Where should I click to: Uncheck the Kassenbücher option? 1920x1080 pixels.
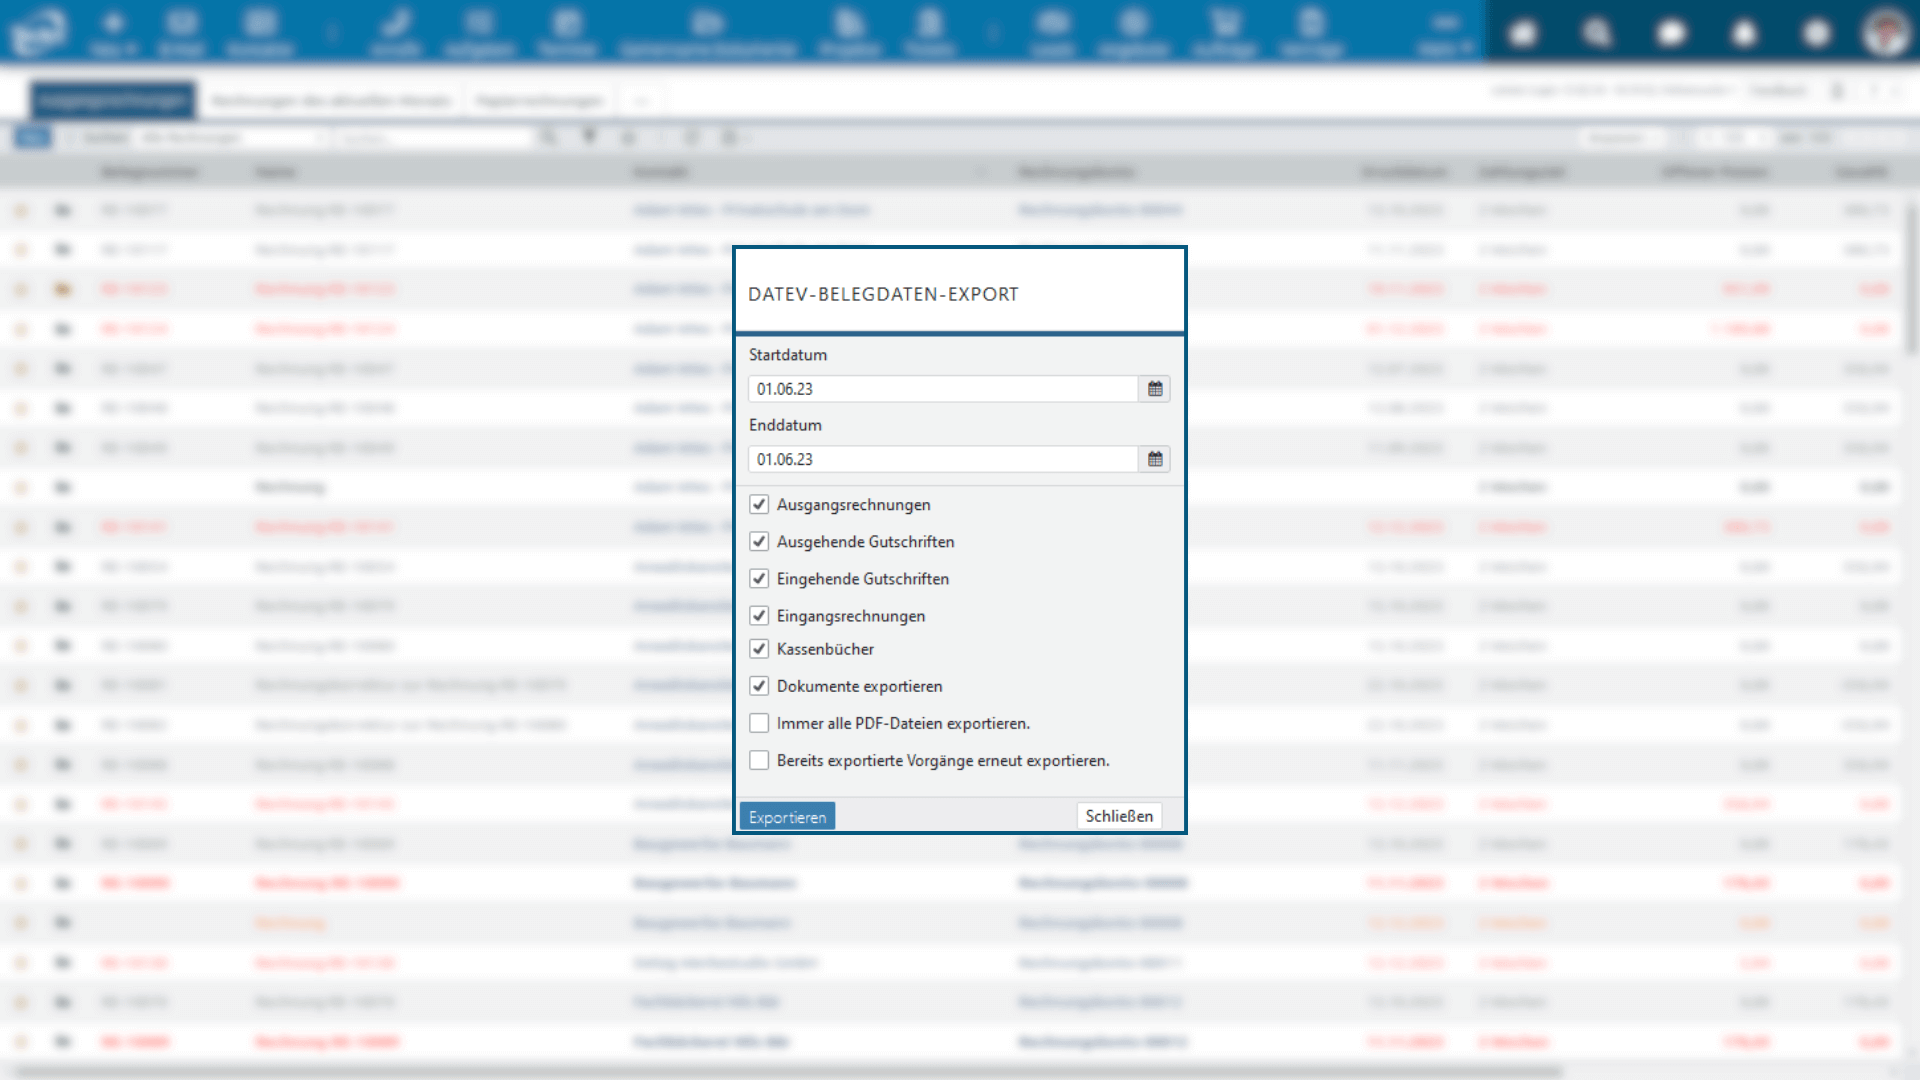tap(760, 649)
